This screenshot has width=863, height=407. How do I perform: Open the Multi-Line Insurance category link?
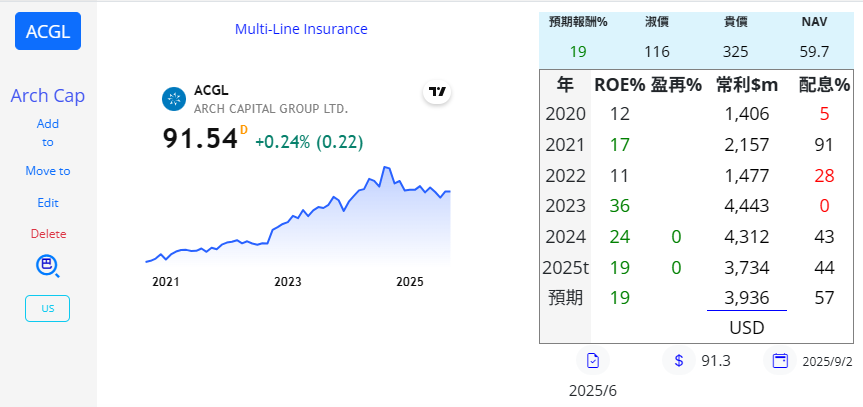[301, 29]
